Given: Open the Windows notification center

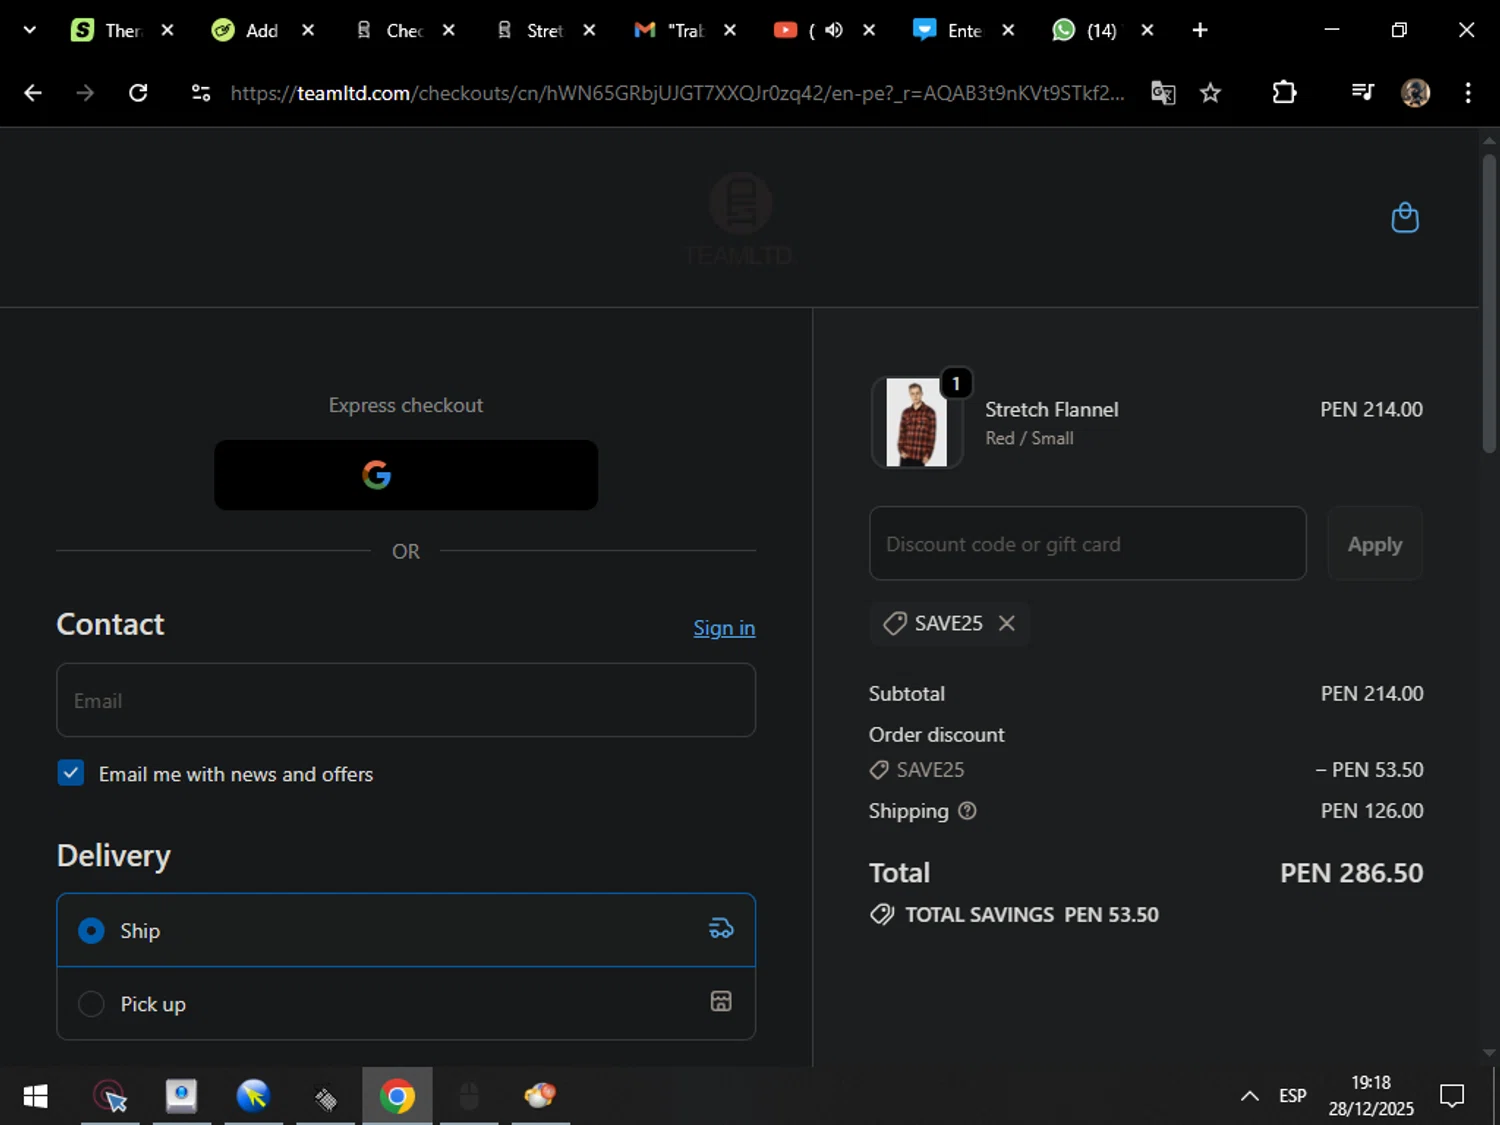Looking at the screenshot, I should click(x=1452, y=1096).
